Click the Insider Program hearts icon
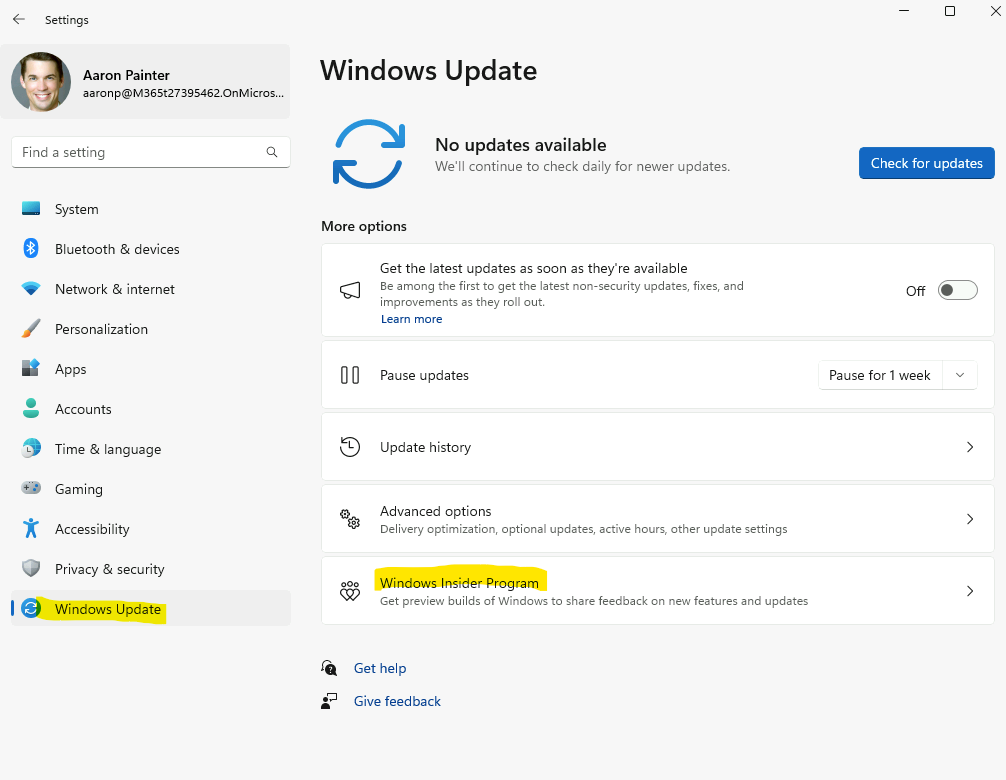The image size is (1006, 780). pos(350,591)
